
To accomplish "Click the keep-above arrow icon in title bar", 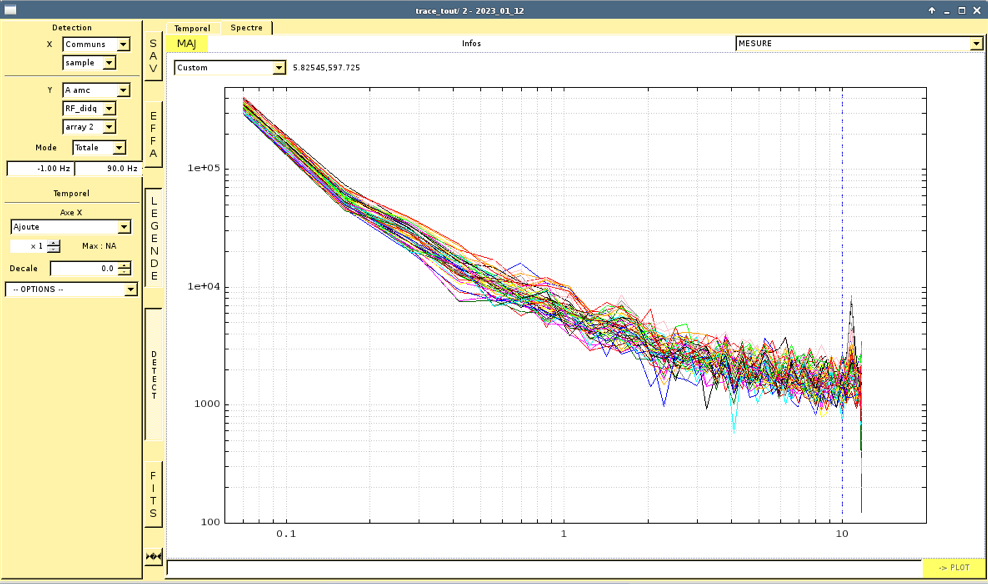I will [x=931, y=10].
